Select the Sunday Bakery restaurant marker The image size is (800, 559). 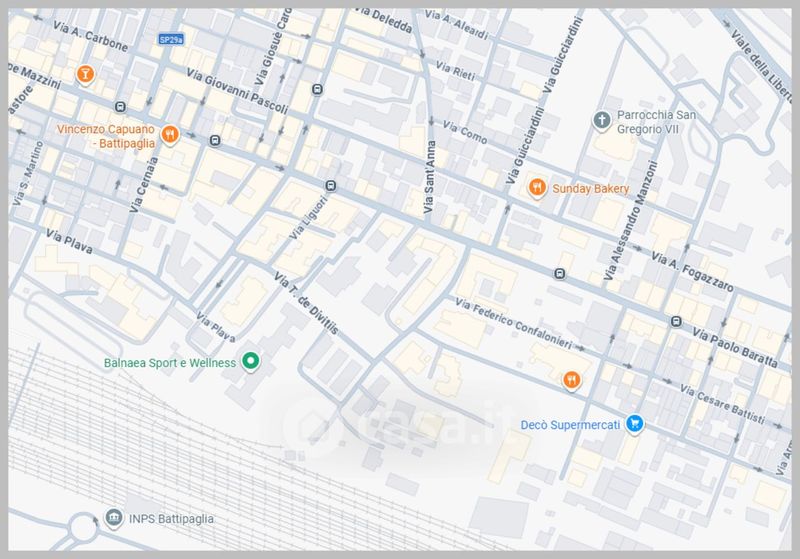(x=537, y=188)
